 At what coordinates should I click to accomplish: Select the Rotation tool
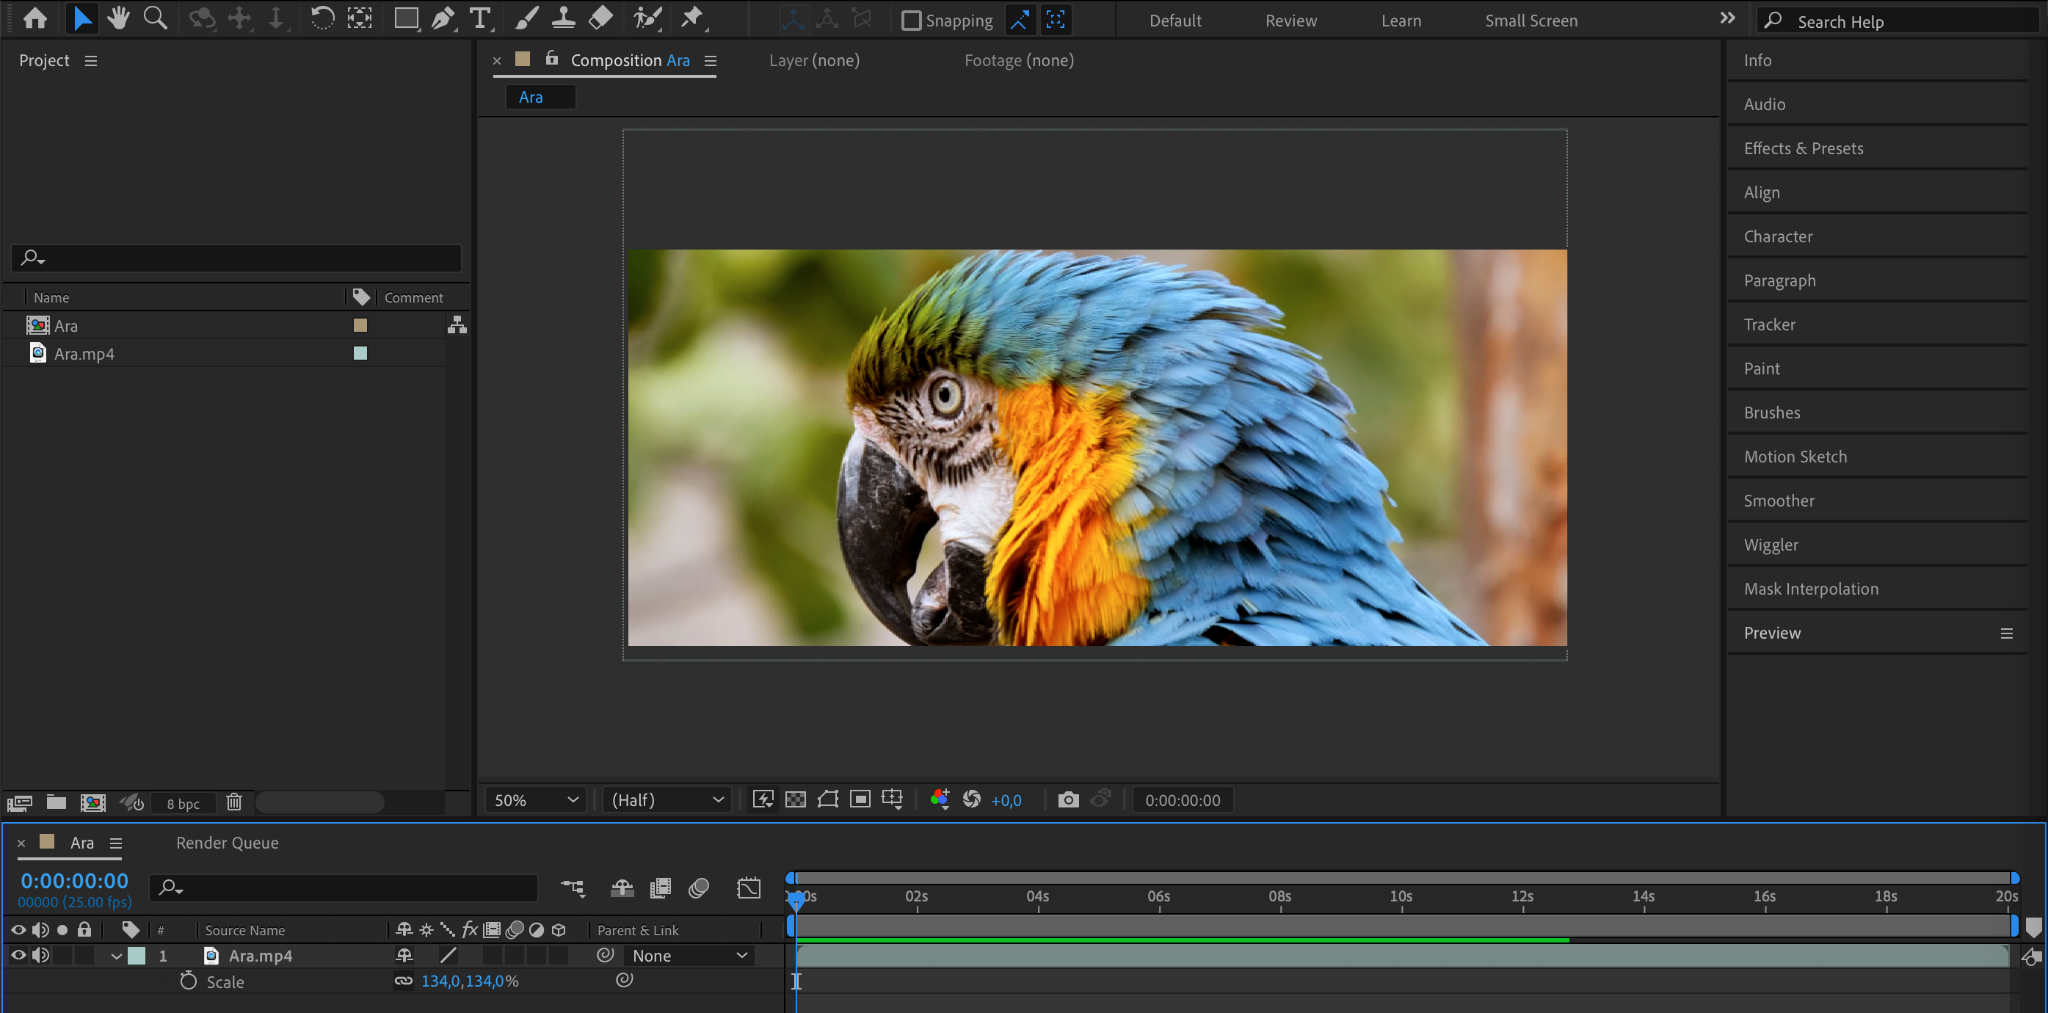(x=322, y=18)
